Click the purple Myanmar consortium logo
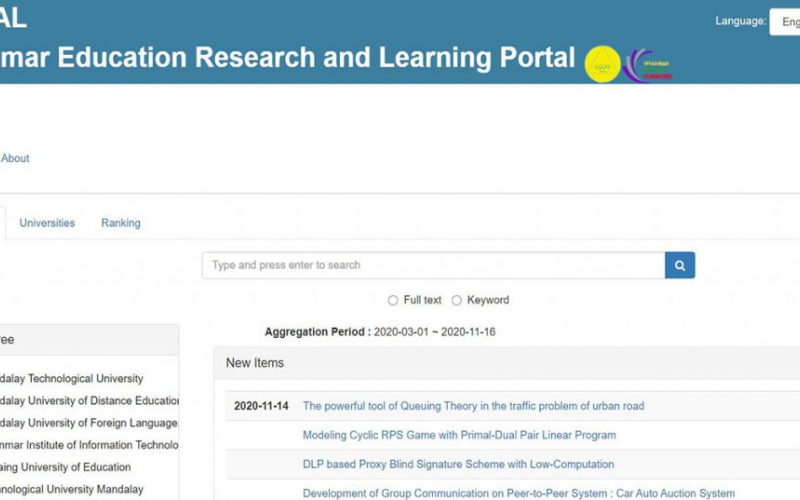The height and width of the screenshot is (500, 800). (x=648, y=66)
